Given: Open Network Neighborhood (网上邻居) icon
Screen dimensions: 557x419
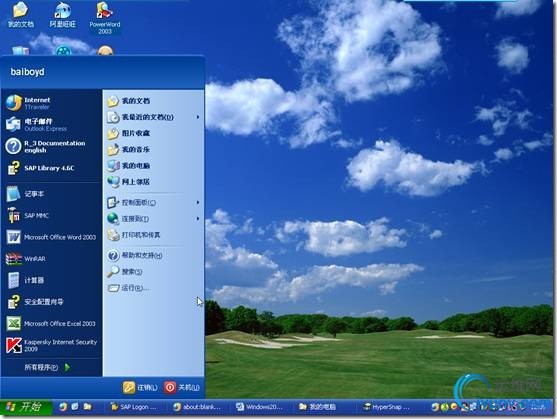Looking at the screenshot, I should 113,182.
